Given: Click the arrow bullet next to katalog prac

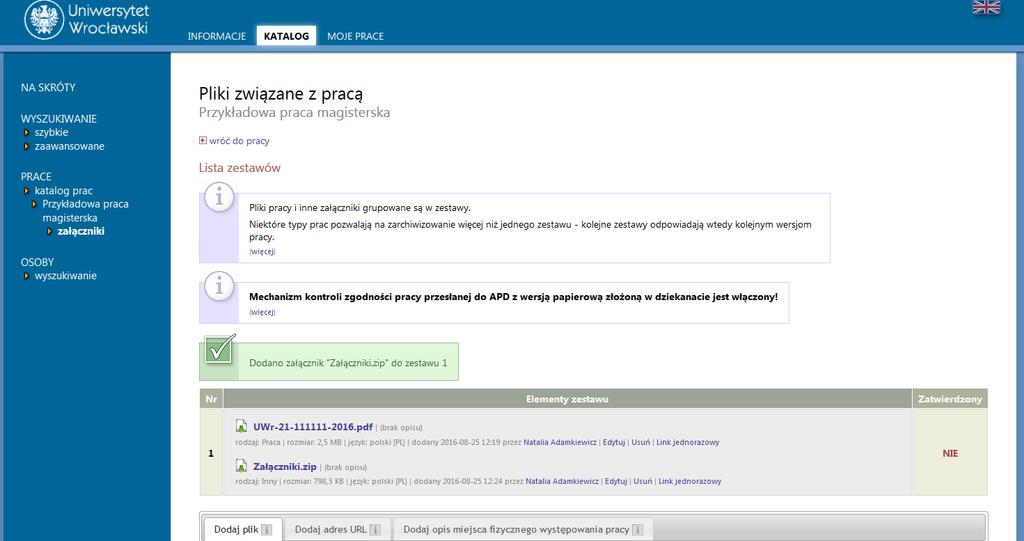Looking at the screenshot, I should coord(27,191).
